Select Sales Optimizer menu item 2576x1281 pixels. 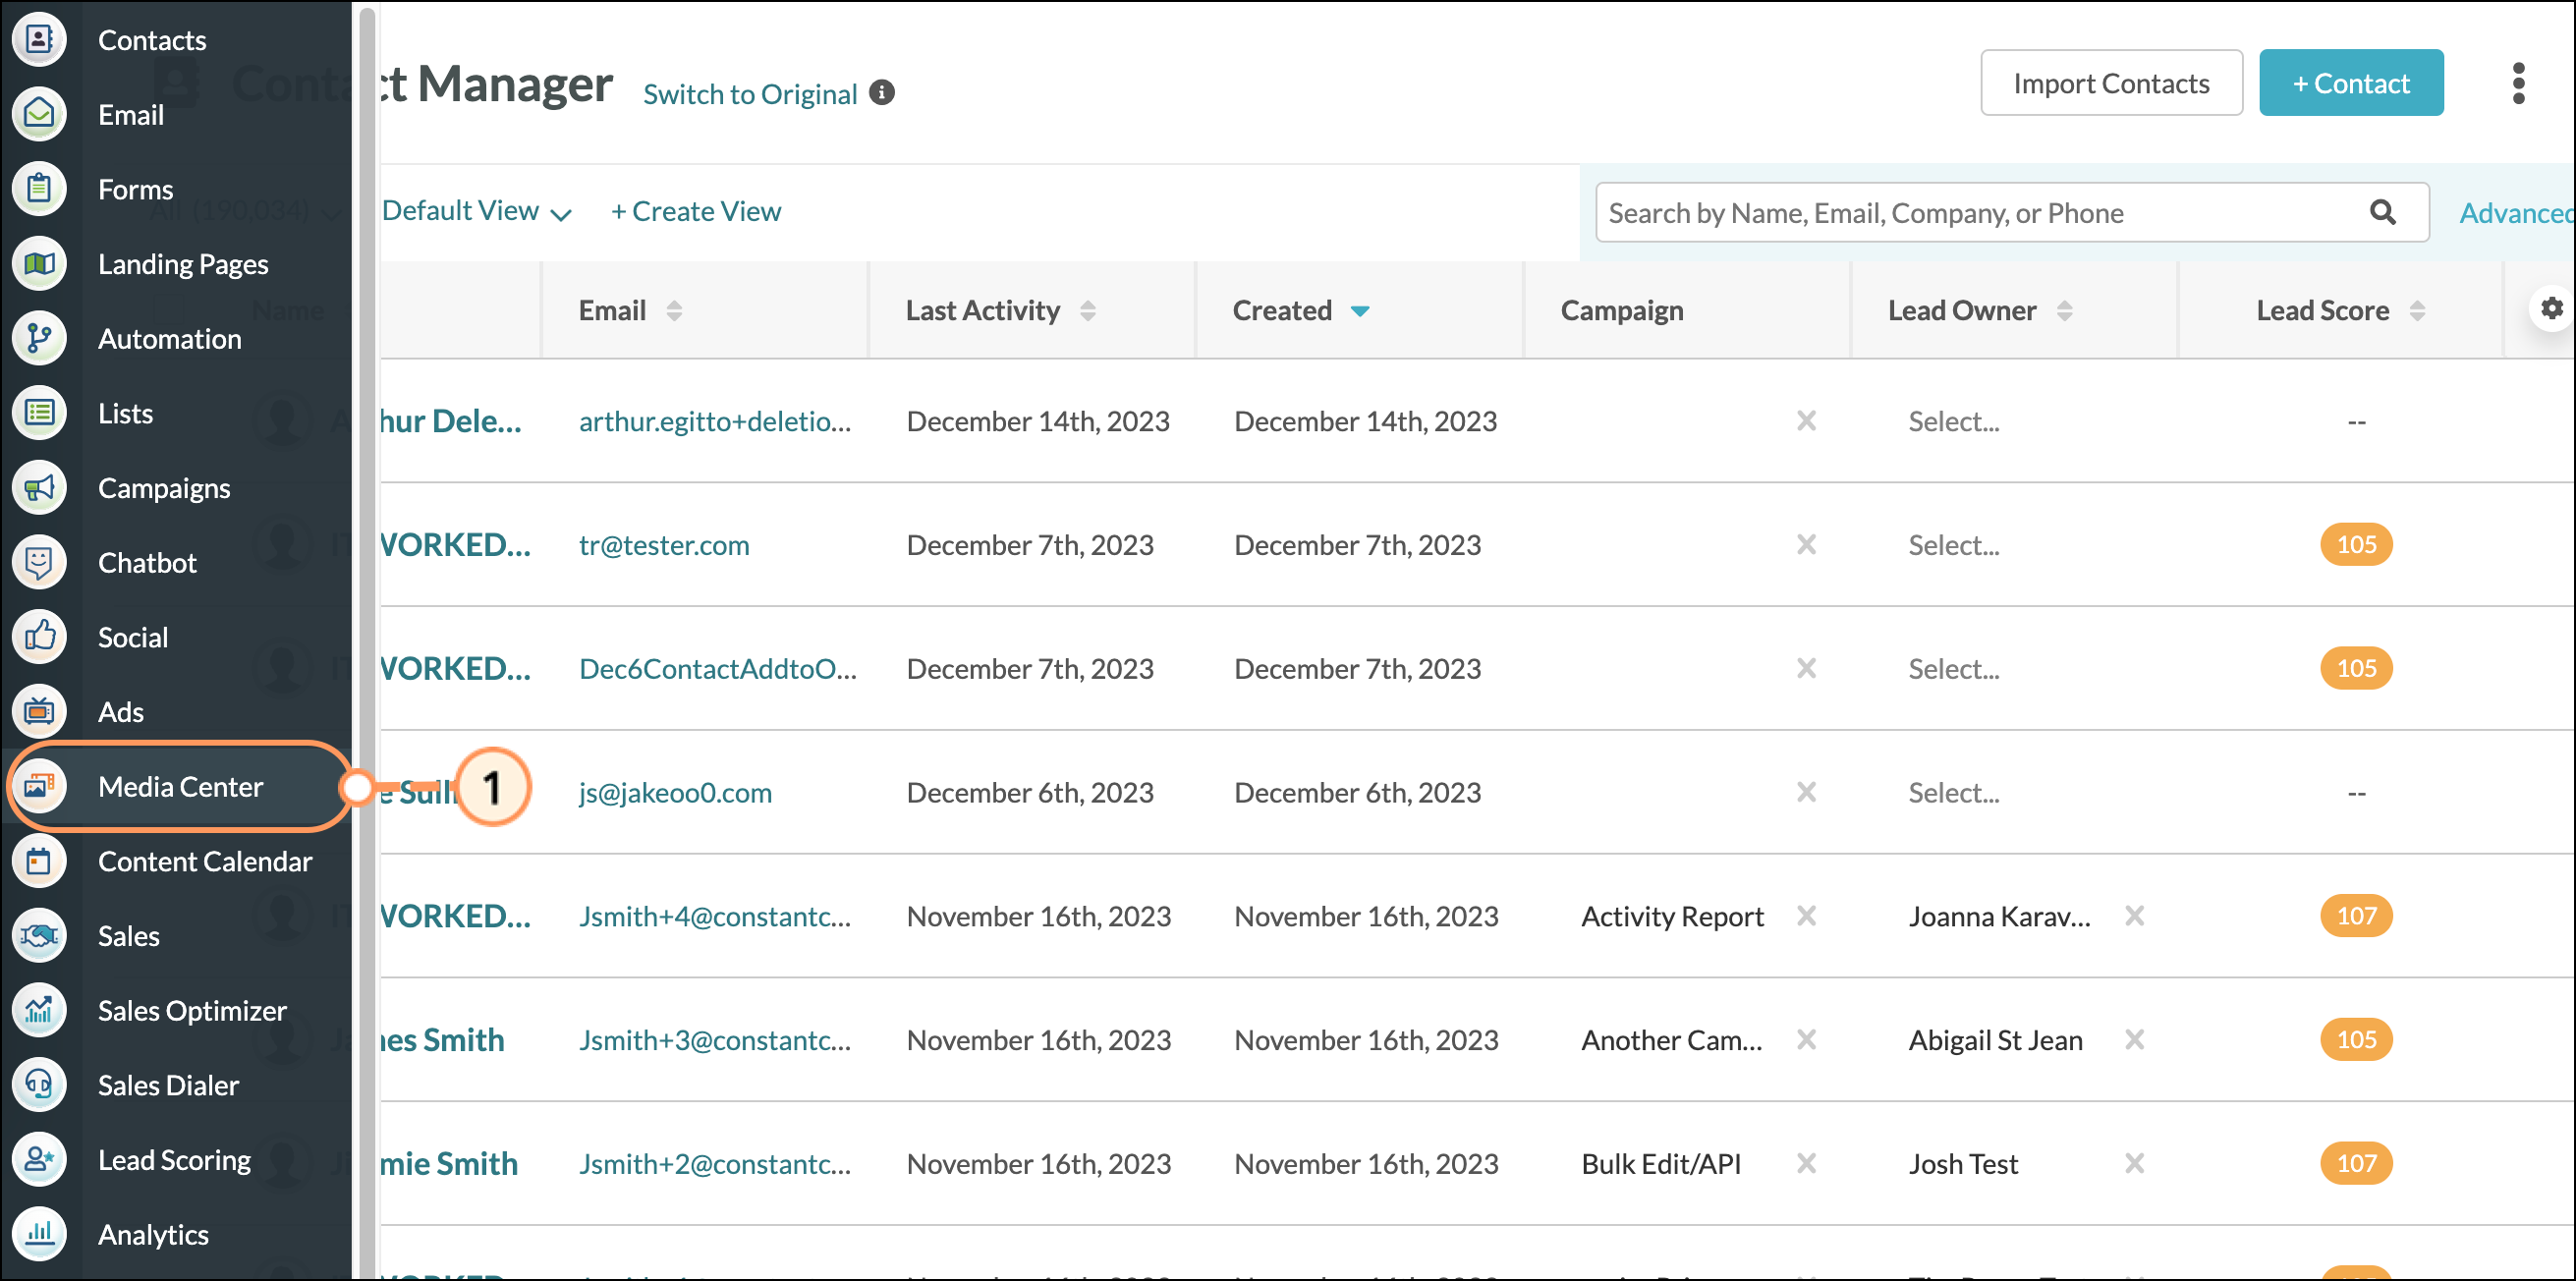[192, 1011]
